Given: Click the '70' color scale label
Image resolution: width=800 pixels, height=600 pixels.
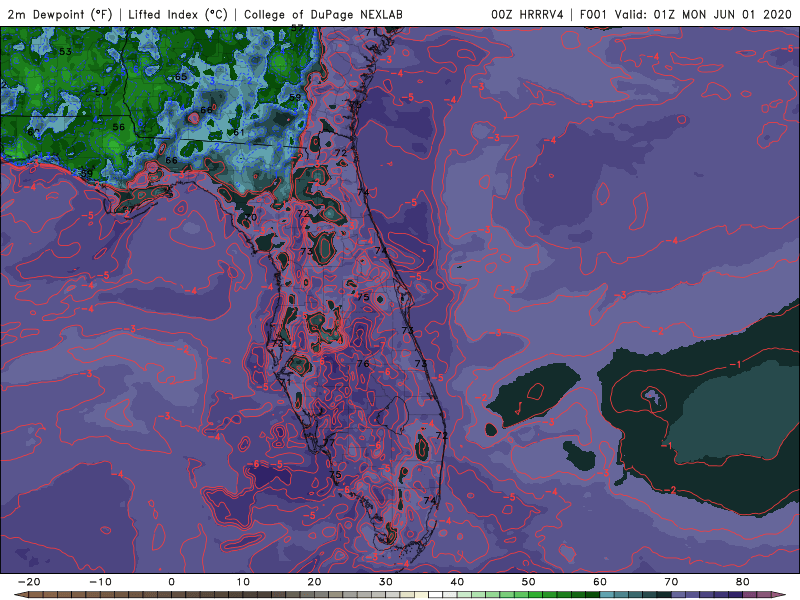Looking at the screenshot, I should (x=671, y=582).
